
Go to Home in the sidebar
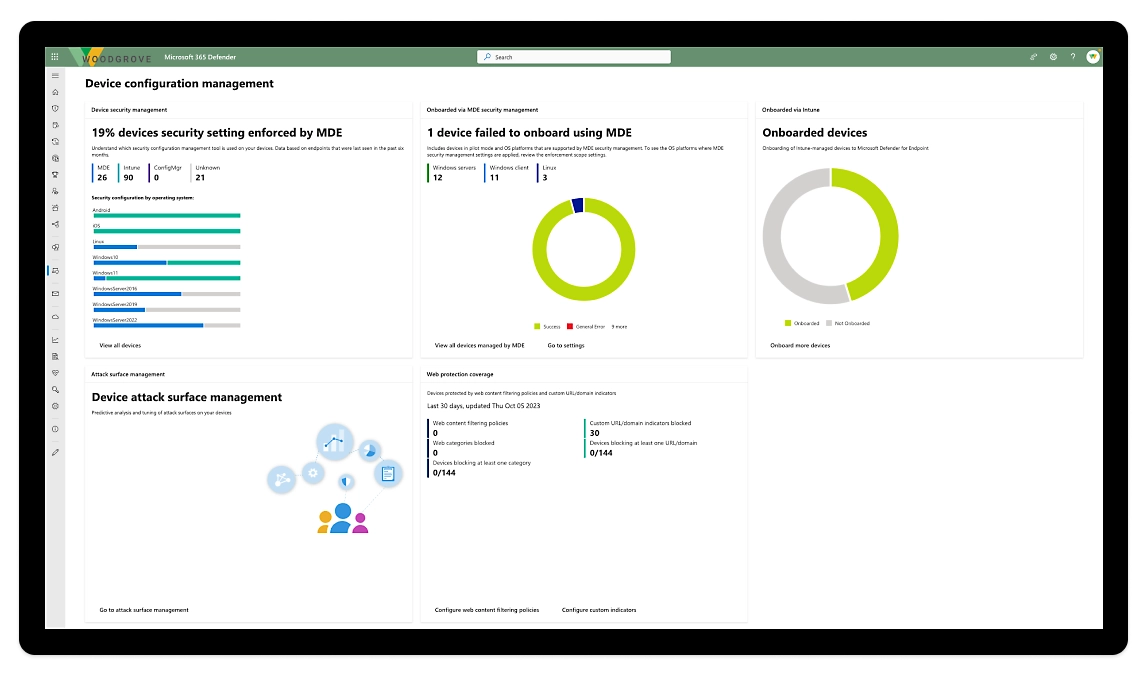55,92
